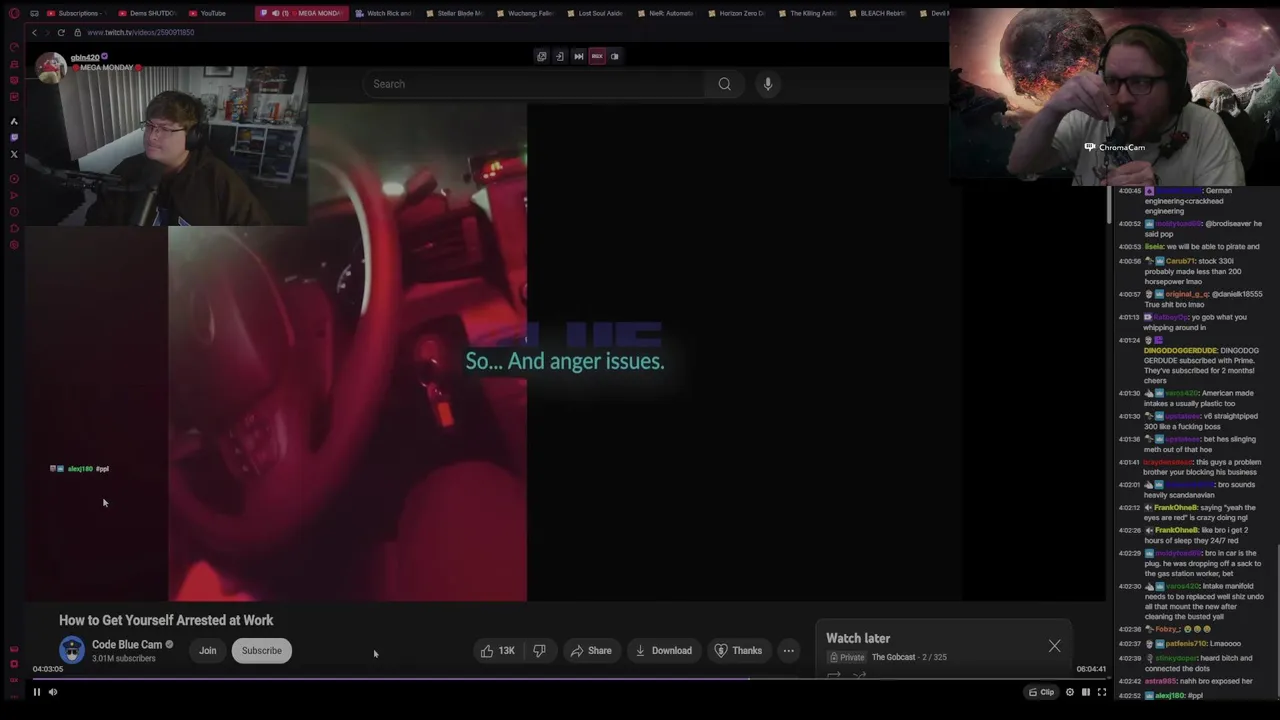Open GX Control speedometer sidebar icon
This screenshot has height=720, width=1280.
tap(14, 47)
